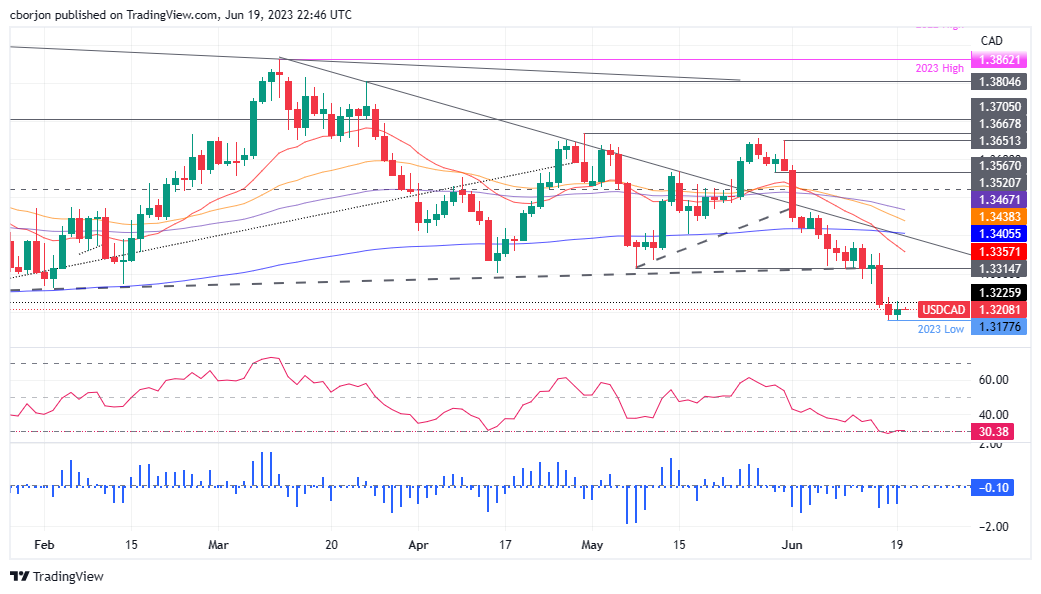Click the Mar date on the time axis
Image resolution: width=1041 pixels, height=594 pixels.
220,546
